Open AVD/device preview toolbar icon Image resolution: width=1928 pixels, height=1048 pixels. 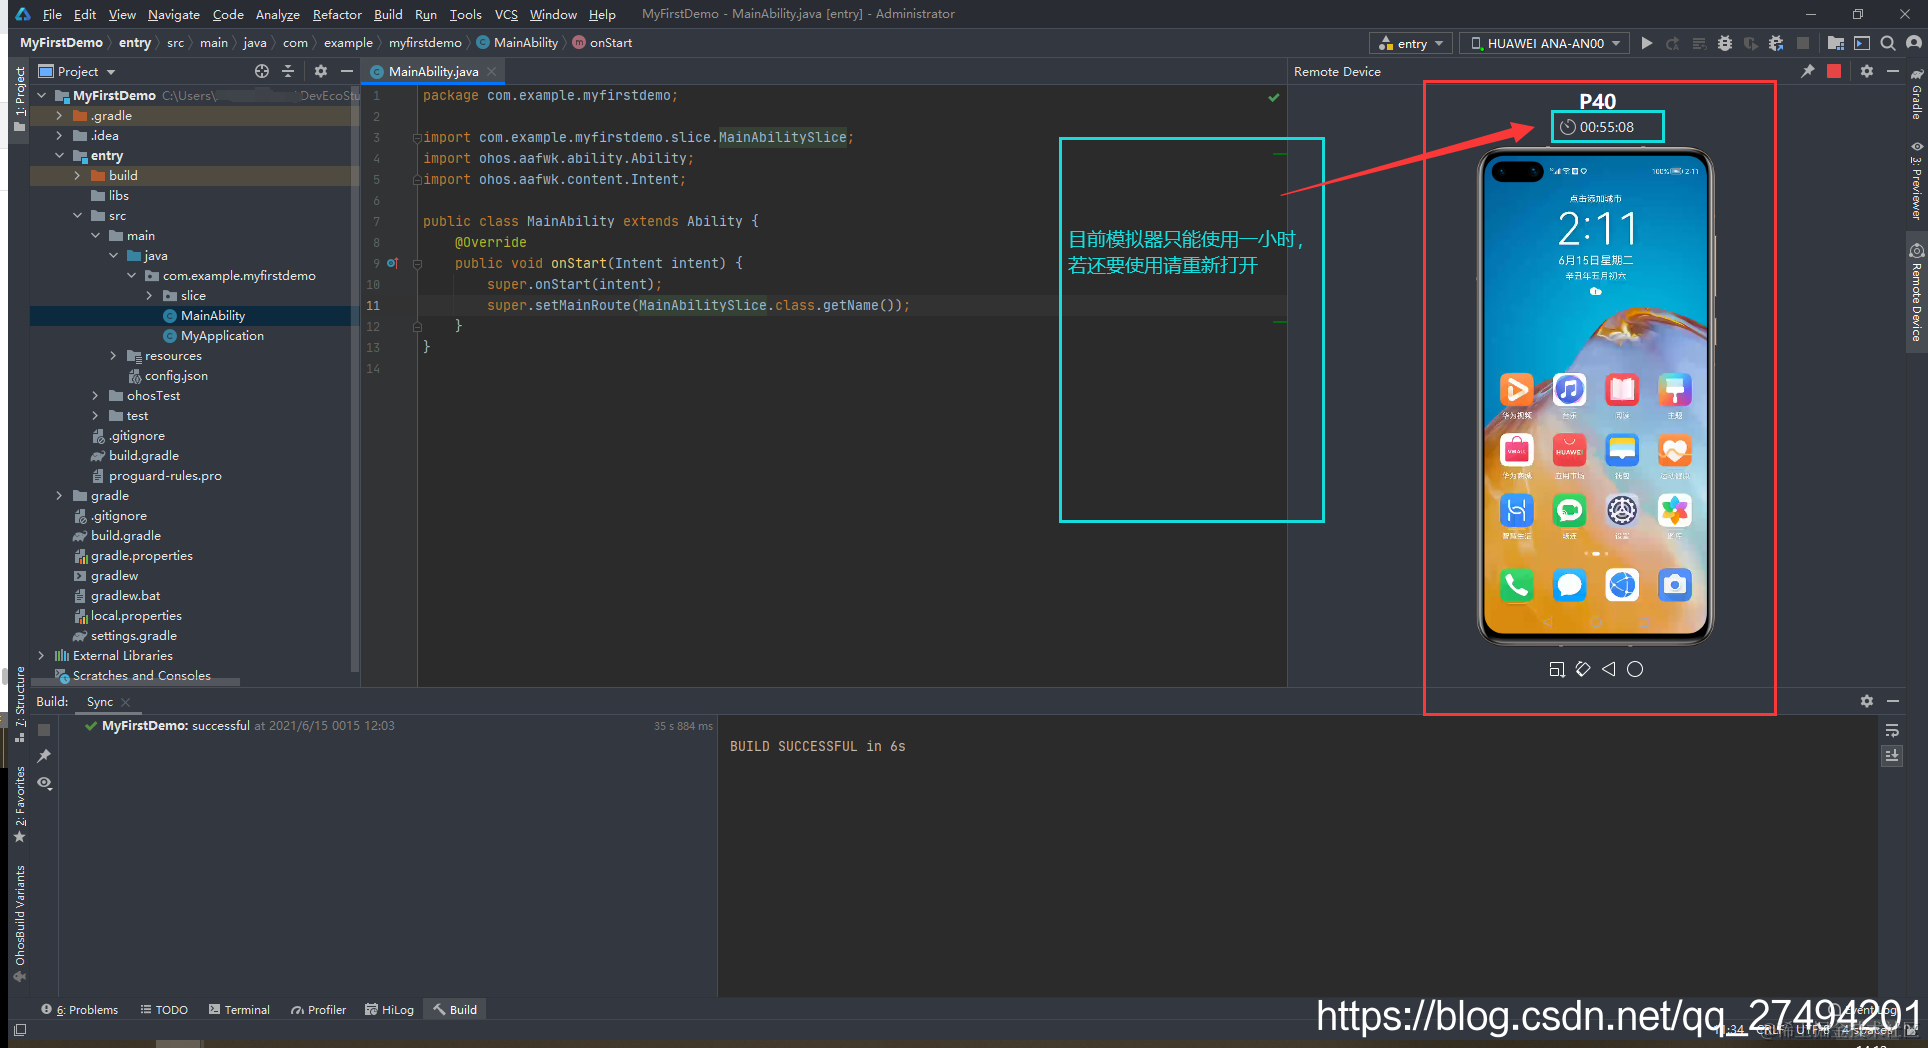1862,43
